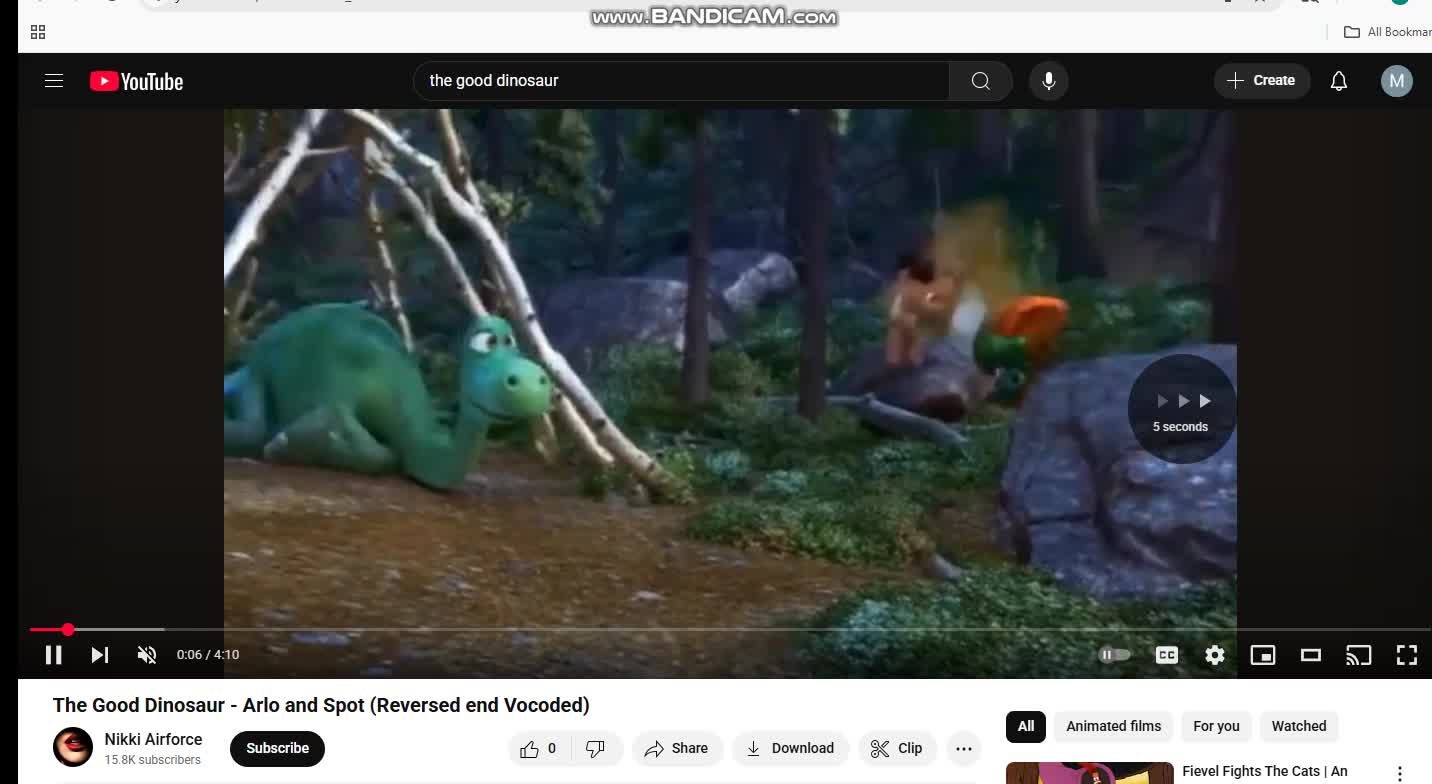Image resolution: width=1432 pixels, height=784 pixels.
Task: Open the account avatar menu
Action: 1396,81
